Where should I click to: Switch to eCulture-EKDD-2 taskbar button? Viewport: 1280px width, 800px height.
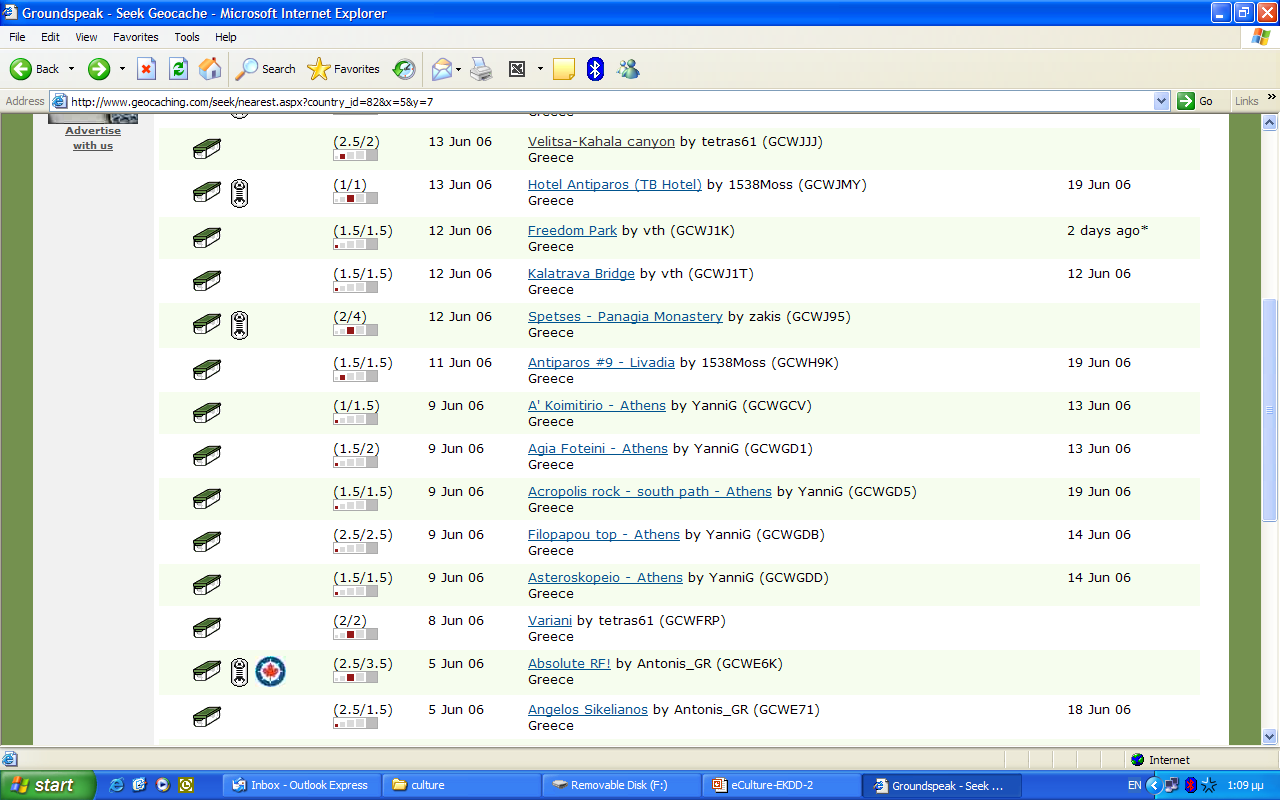tap(783, 785)
